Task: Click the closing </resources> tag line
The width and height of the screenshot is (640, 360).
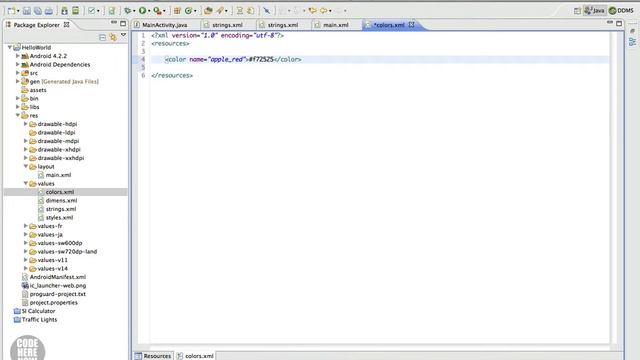Action: point(172,76)
